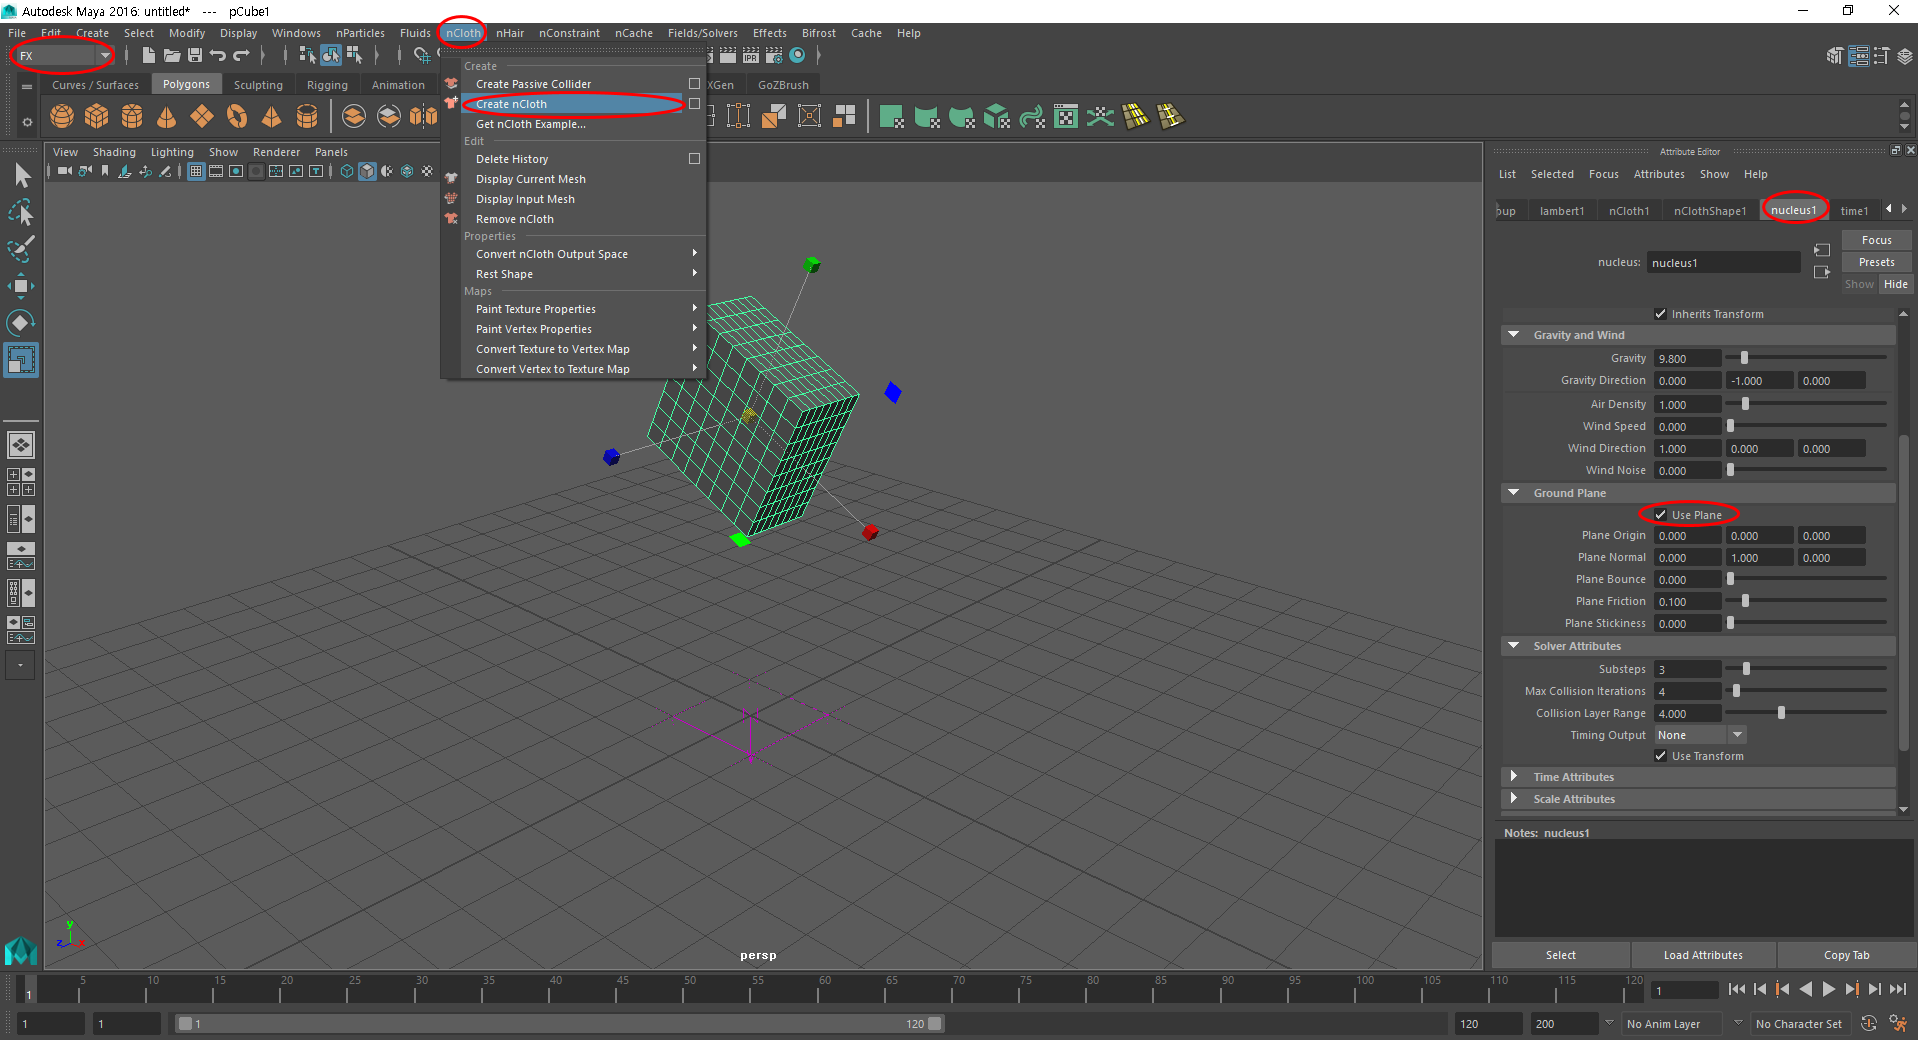Click the Hide button
1918x1040 pixels.
[x=1895, y=284]
